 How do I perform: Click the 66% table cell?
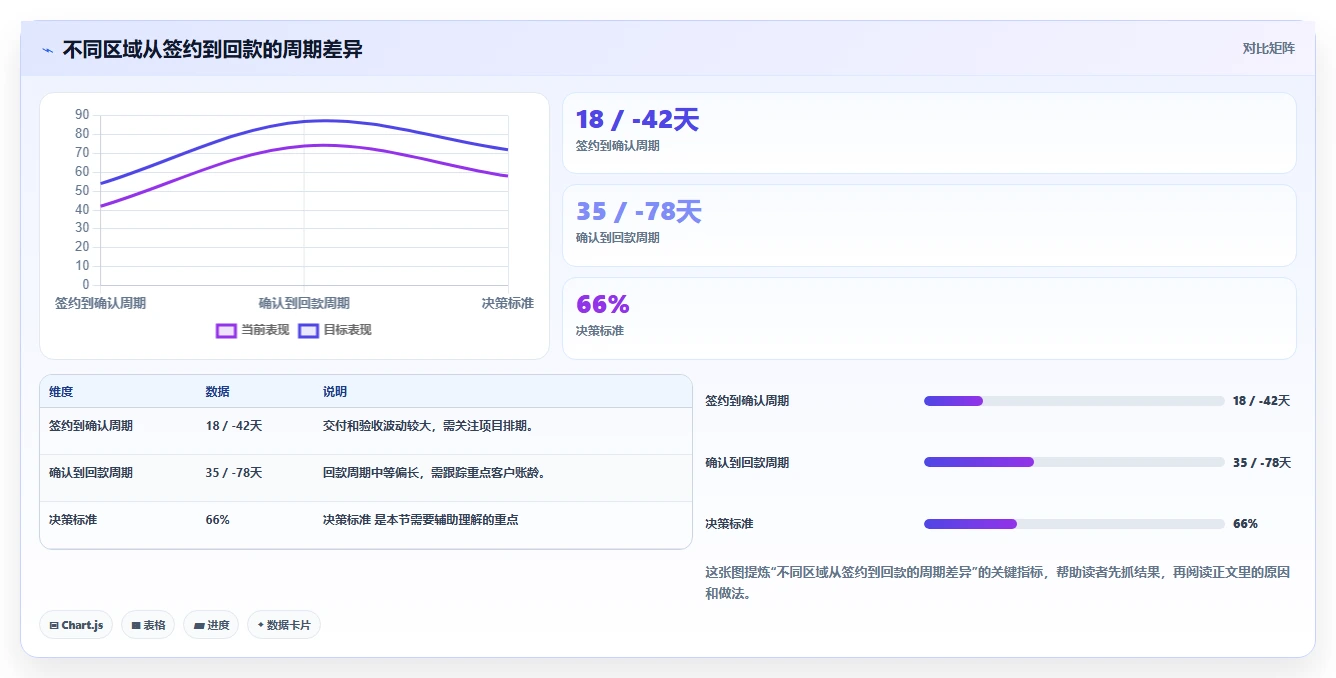pyautogui.click(x=218, y=520)
